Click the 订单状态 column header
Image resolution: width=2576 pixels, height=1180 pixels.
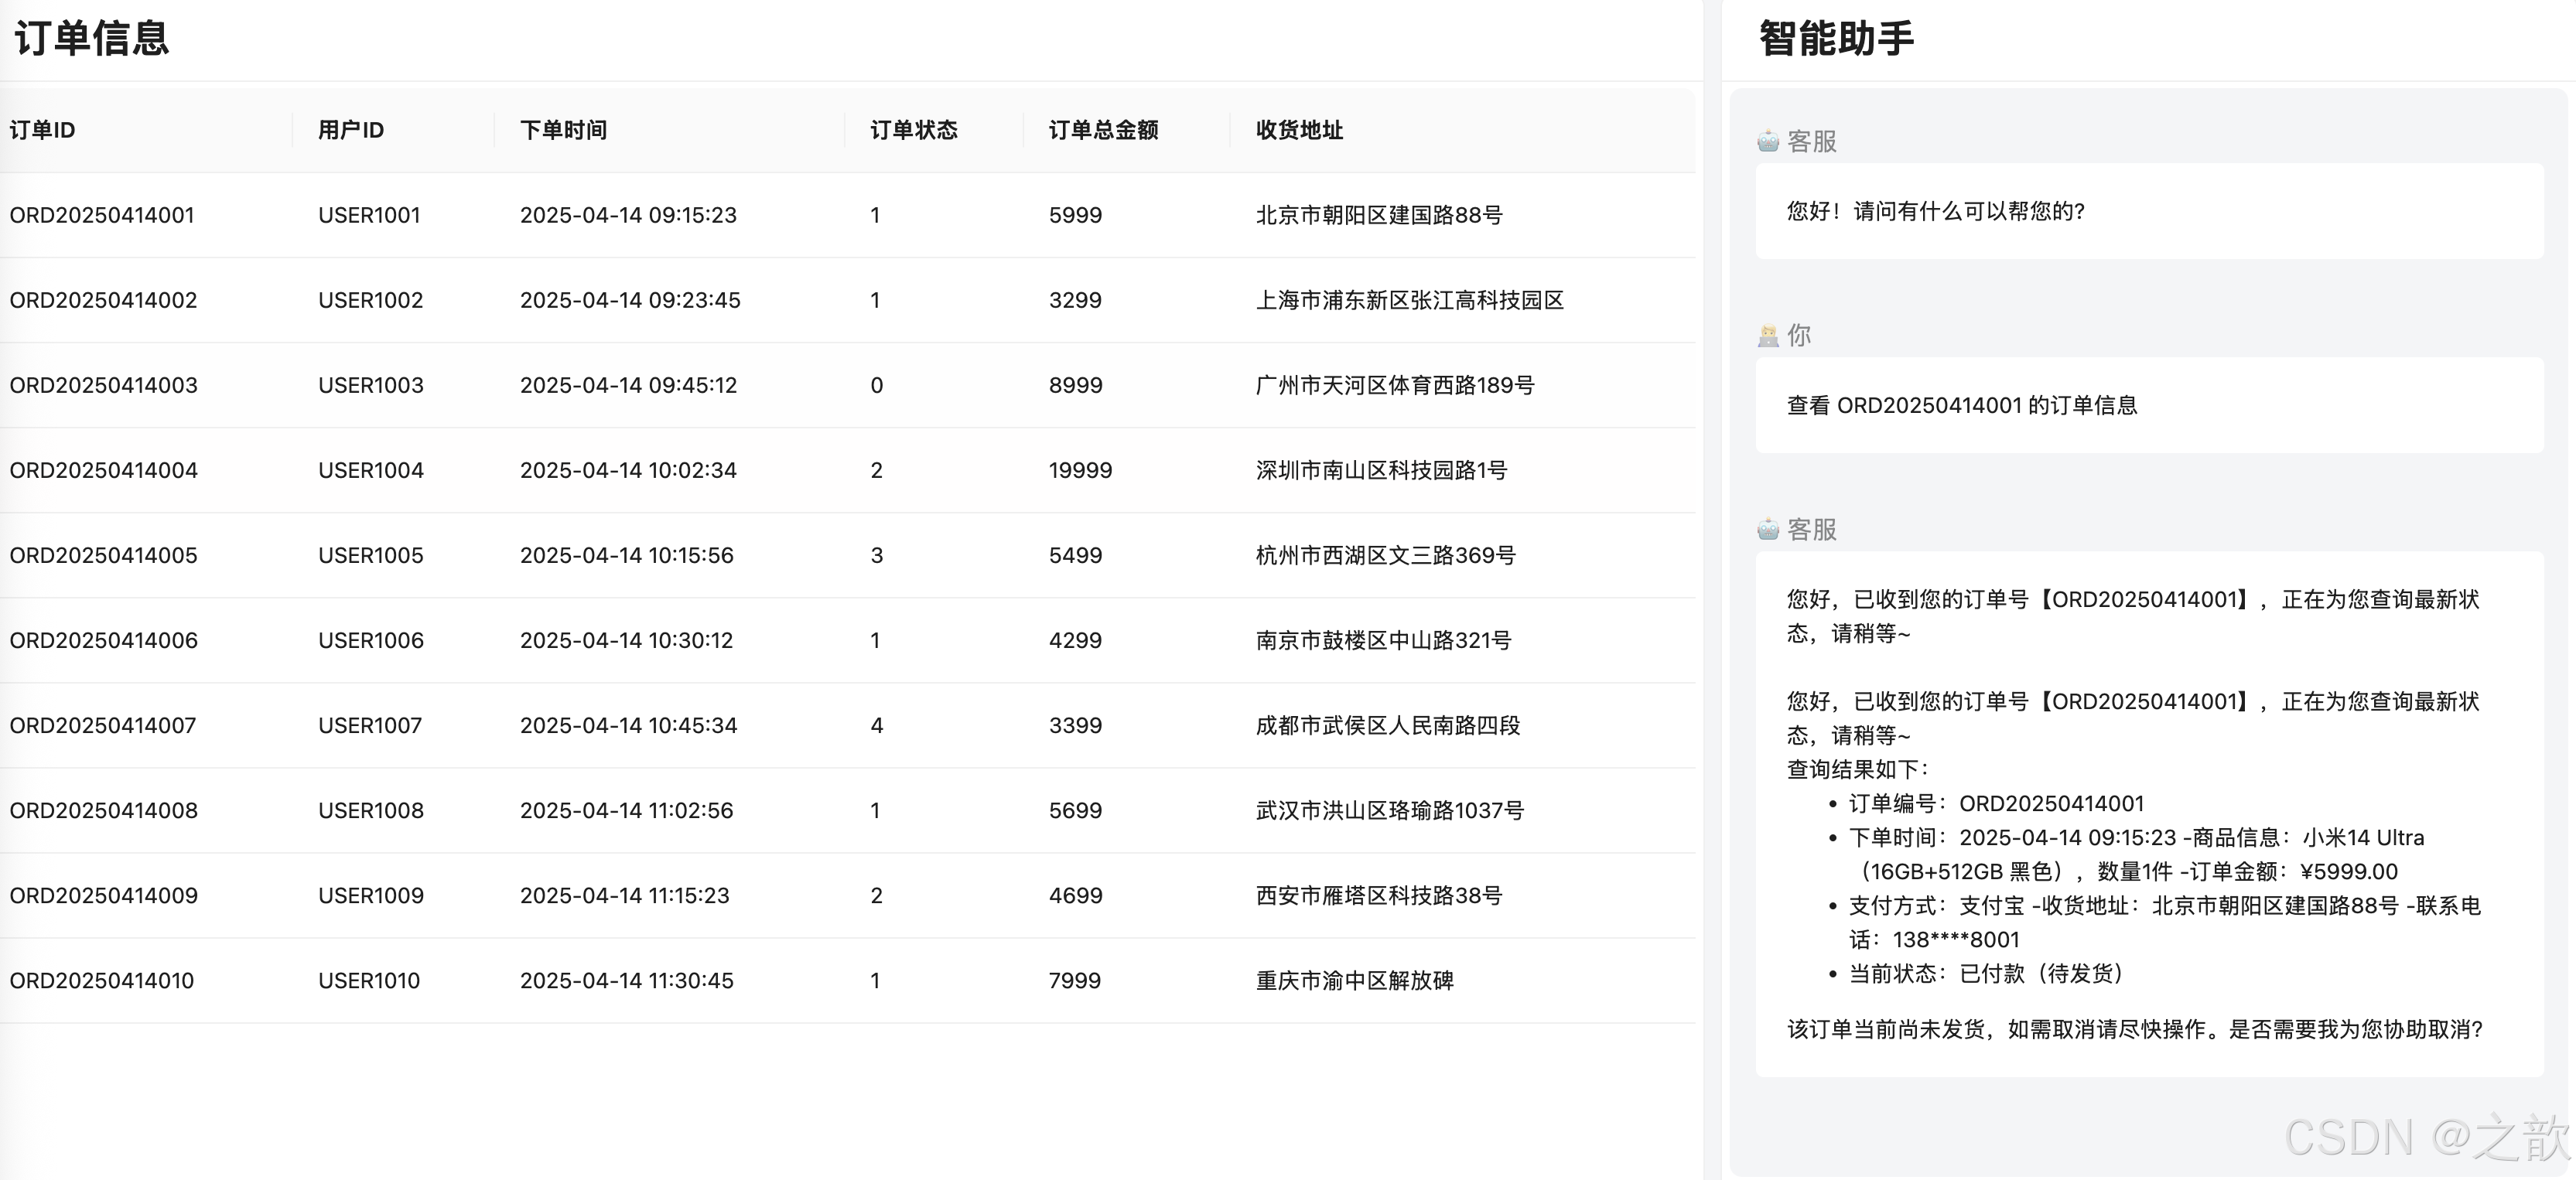pyautogui.click(x=913, y=130)
